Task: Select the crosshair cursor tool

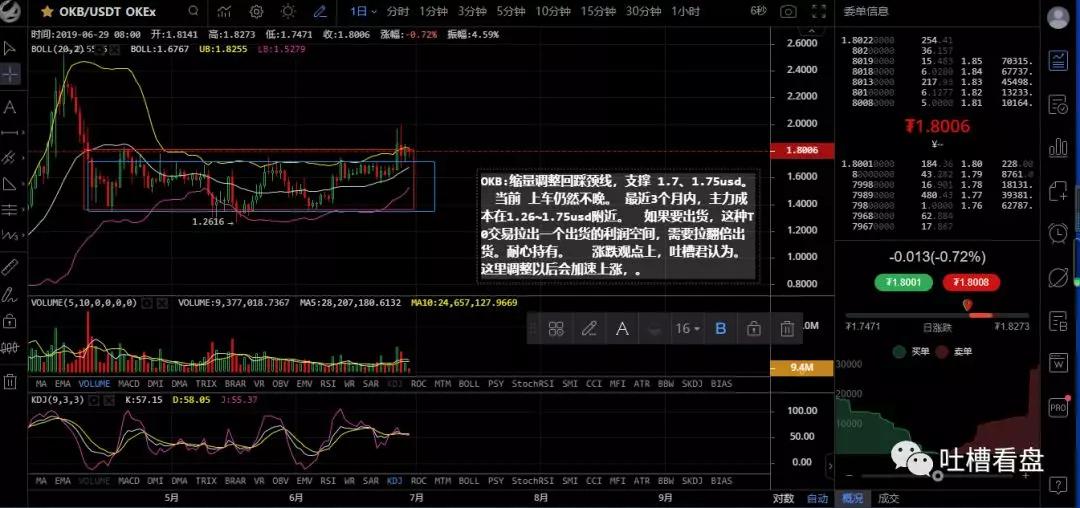Action: coord(10,74)
